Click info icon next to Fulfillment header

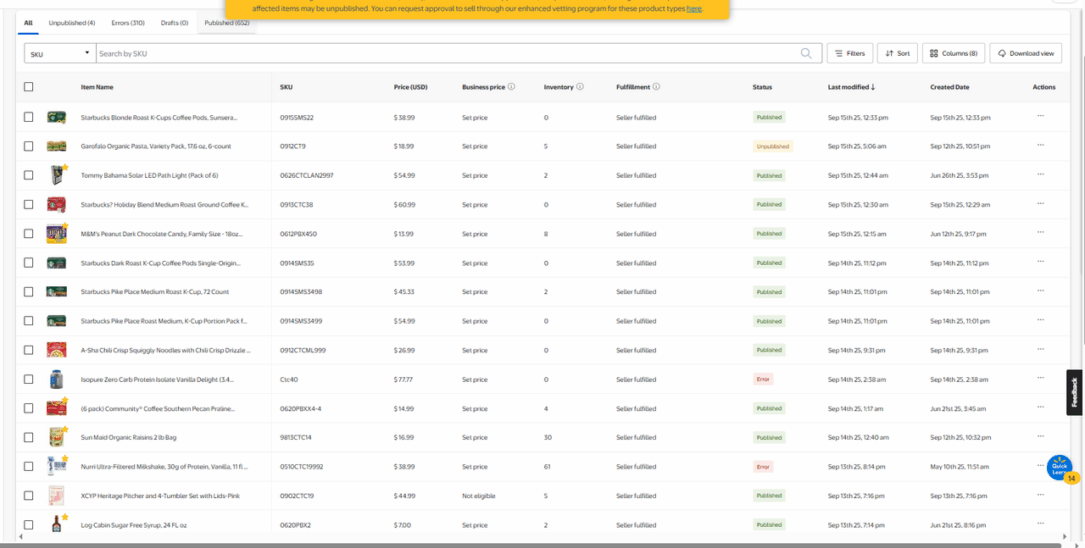pyautogui.click(x=657, y=87)
